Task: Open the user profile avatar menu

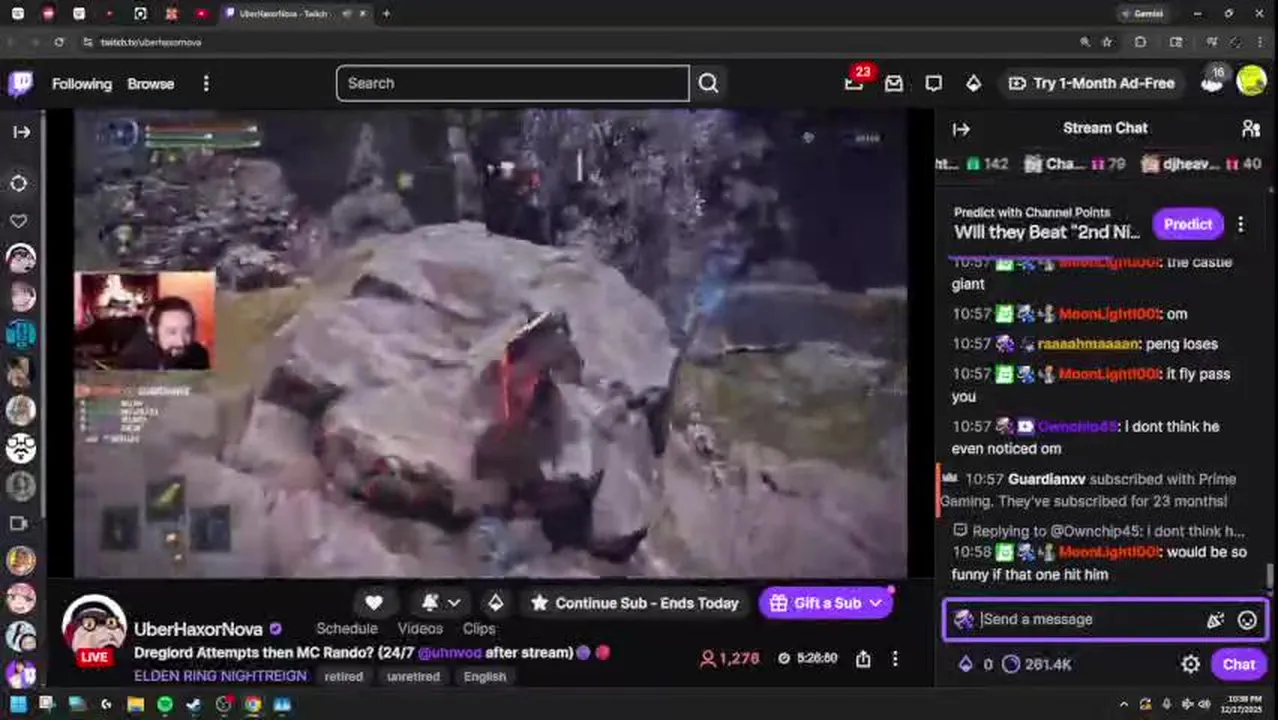Action: pyautogui.click(x=1251, y=81)
